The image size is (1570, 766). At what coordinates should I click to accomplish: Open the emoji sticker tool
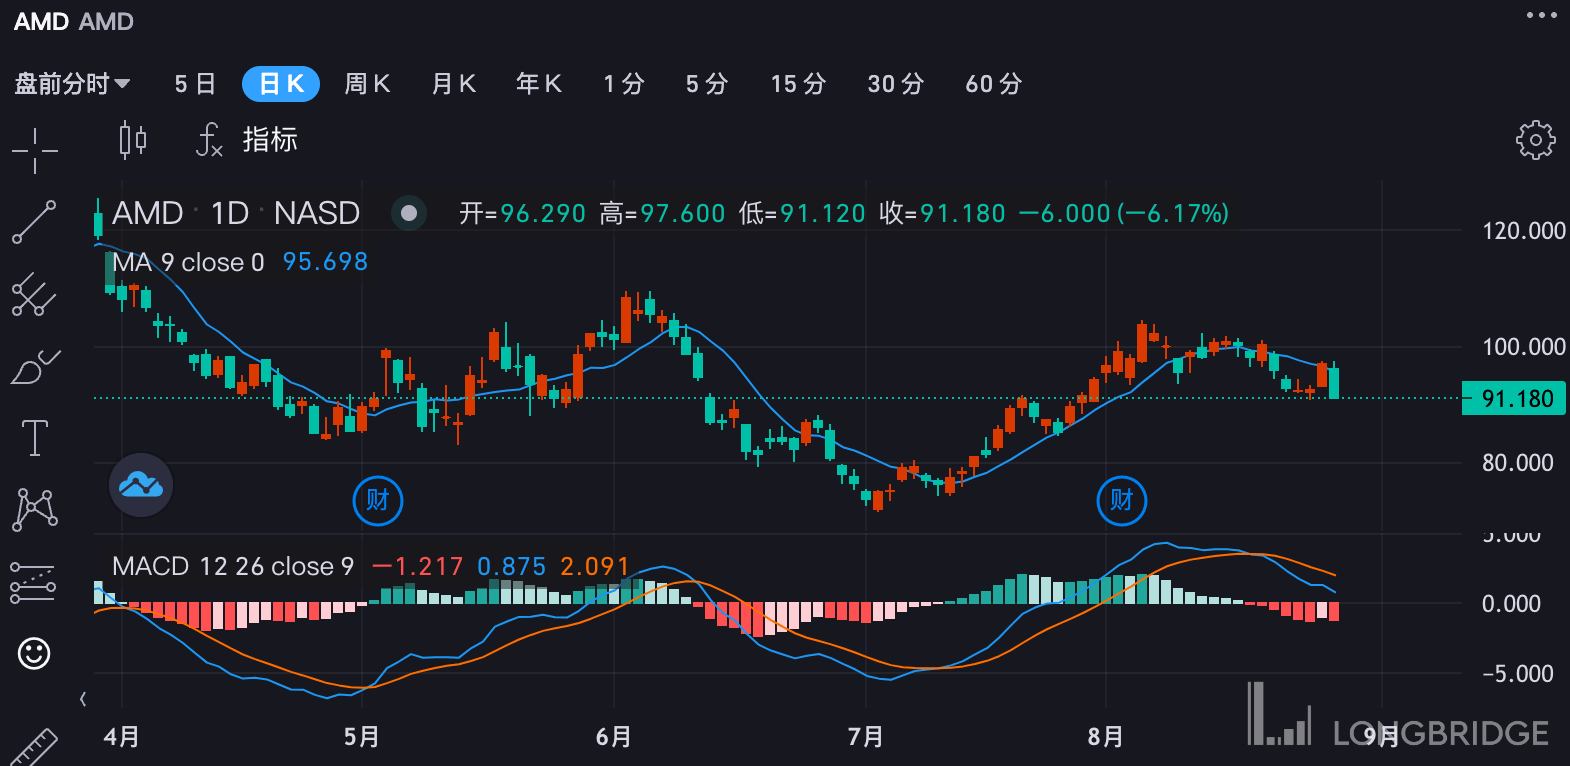click(x=34, y=653)
